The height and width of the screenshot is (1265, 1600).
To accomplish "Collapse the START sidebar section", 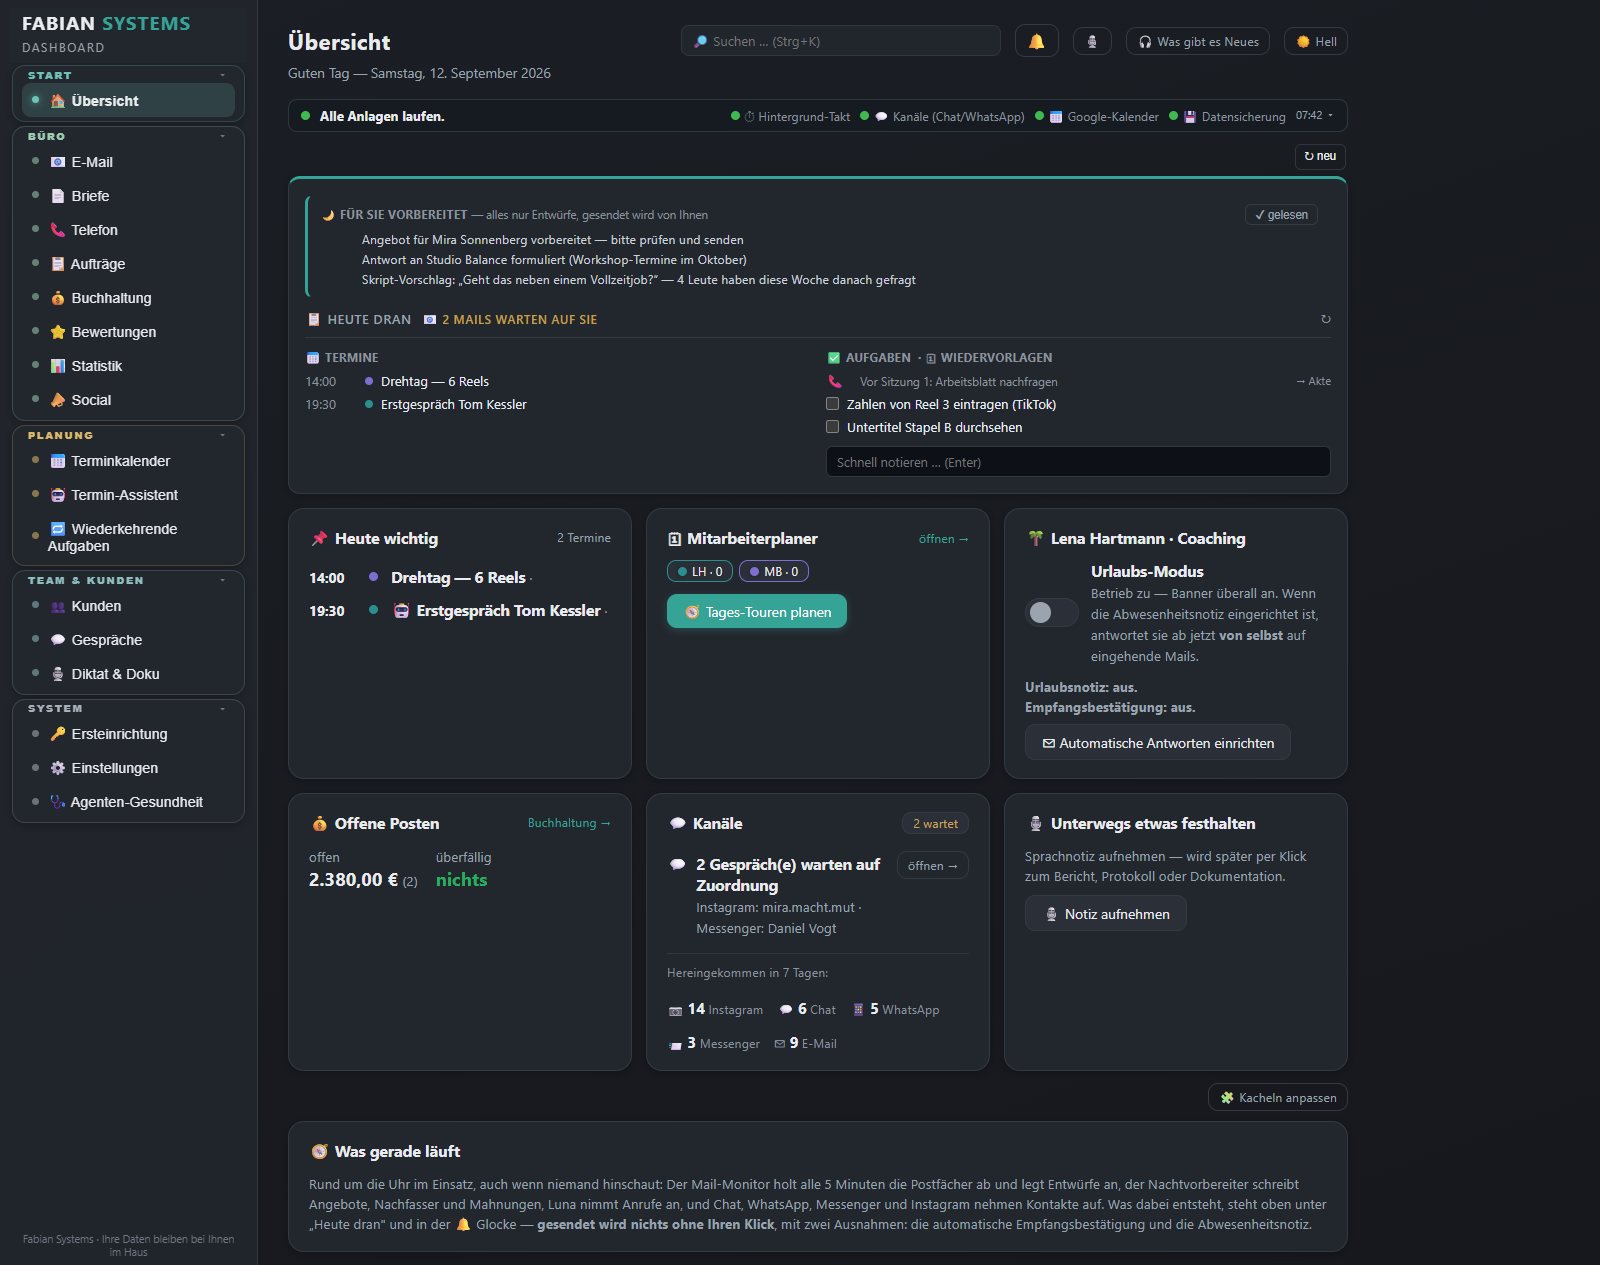I will coord(222,75).
